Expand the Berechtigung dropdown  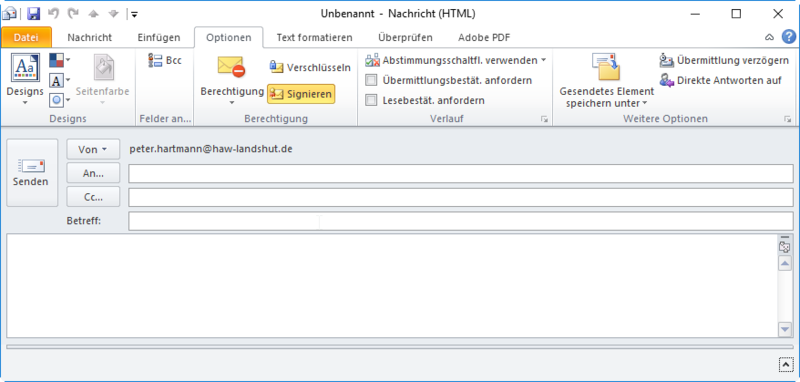[x=232, y=80]
